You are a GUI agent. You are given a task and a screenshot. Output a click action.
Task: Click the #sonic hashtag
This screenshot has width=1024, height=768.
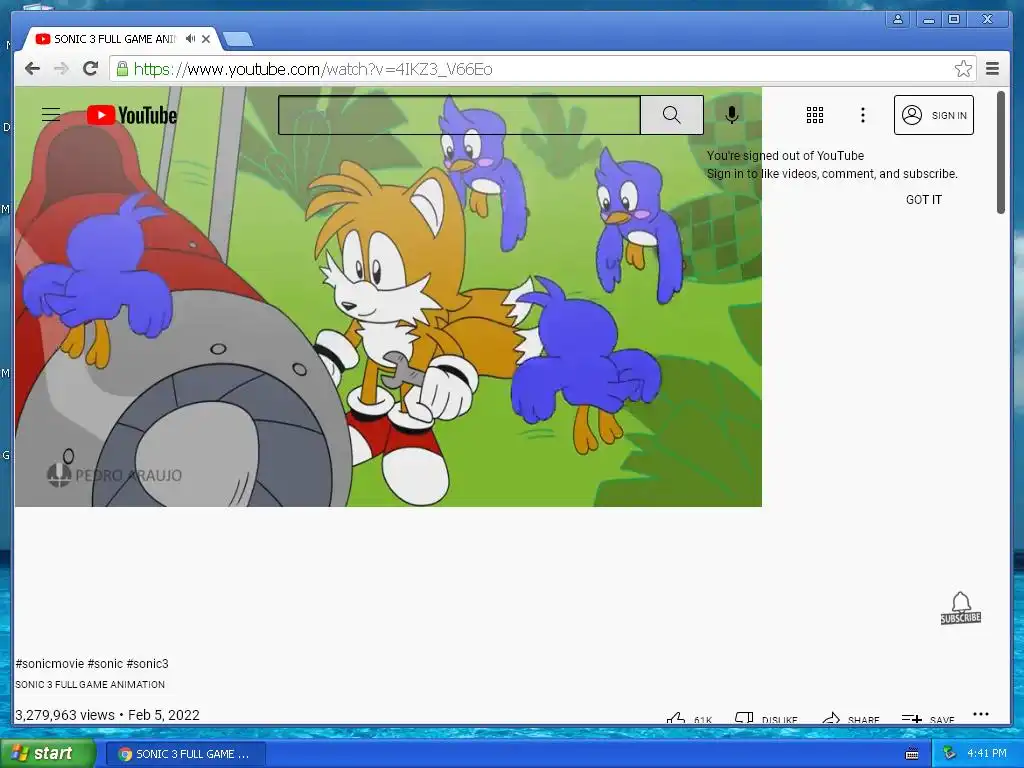coord(105,664)
